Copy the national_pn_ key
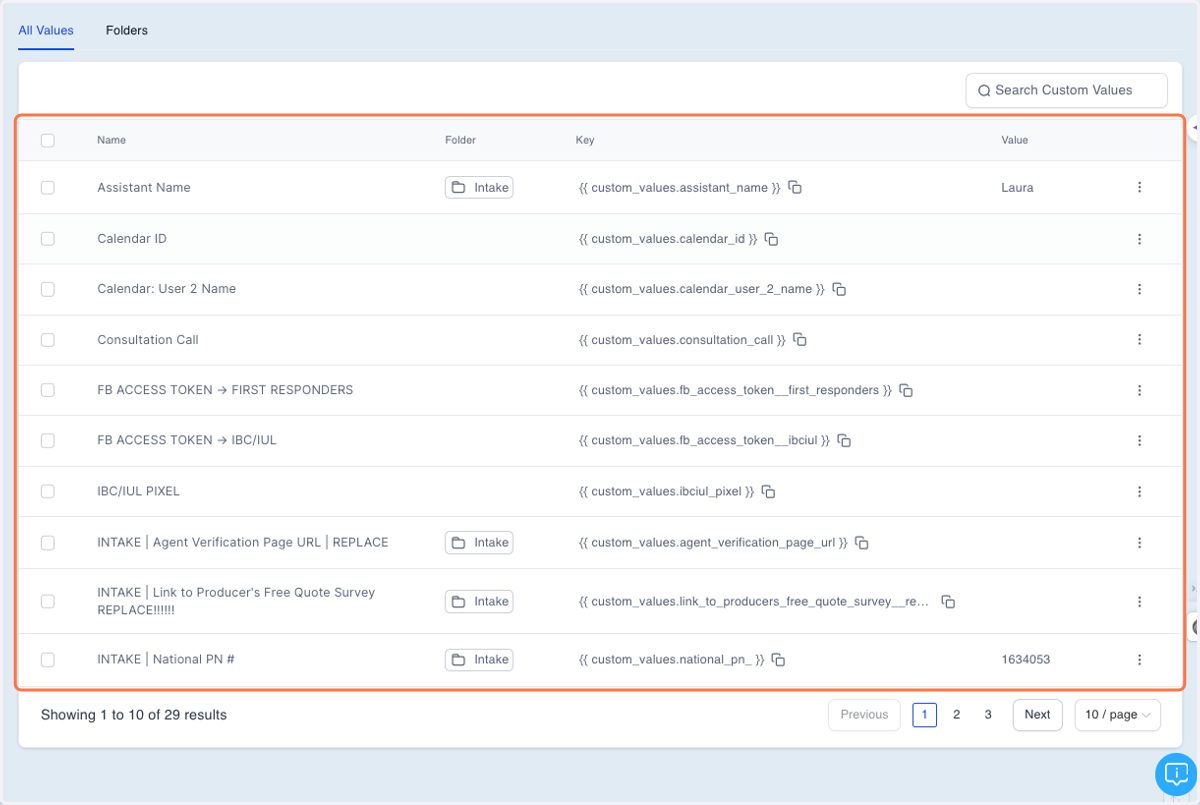 (x=778, y=660)
